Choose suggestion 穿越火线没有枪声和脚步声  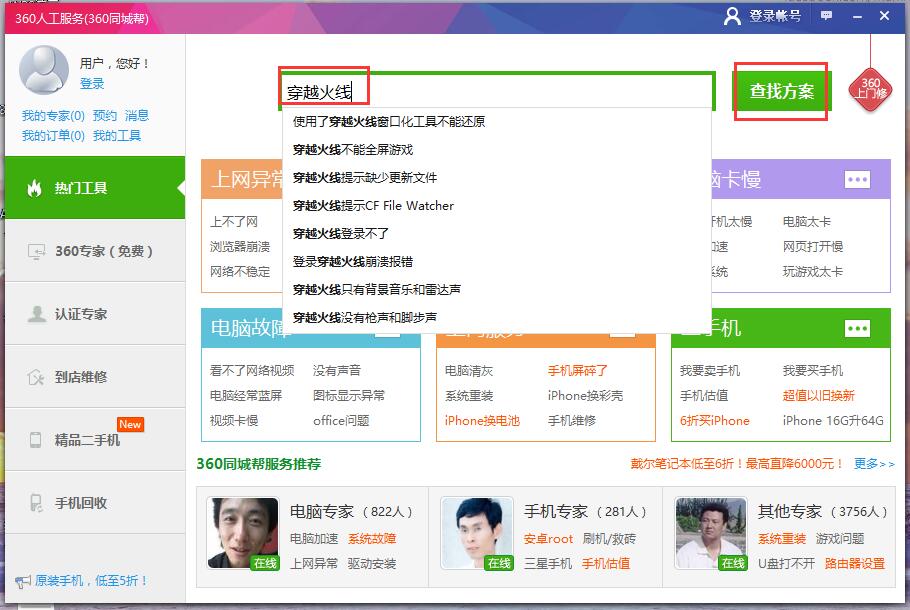pyautogui.click(x=497, y=317)
